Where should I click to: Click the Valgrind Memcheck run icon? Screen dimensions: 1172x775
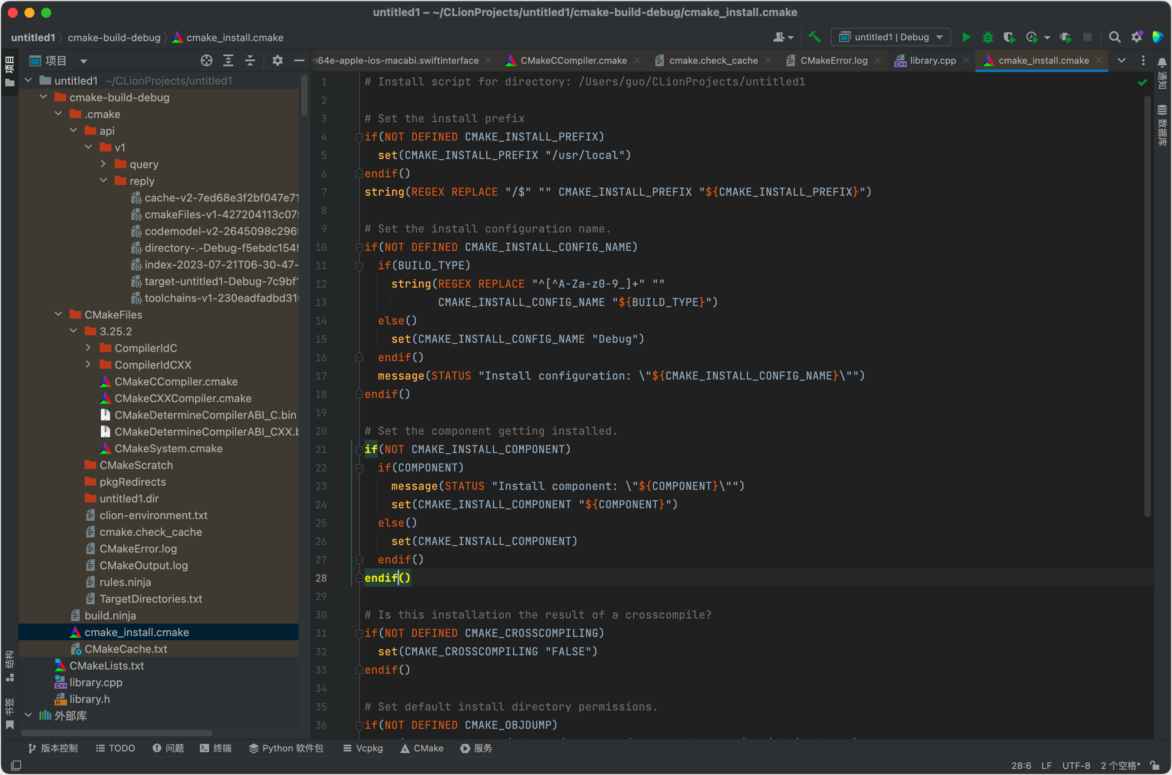click(1065, 37)
